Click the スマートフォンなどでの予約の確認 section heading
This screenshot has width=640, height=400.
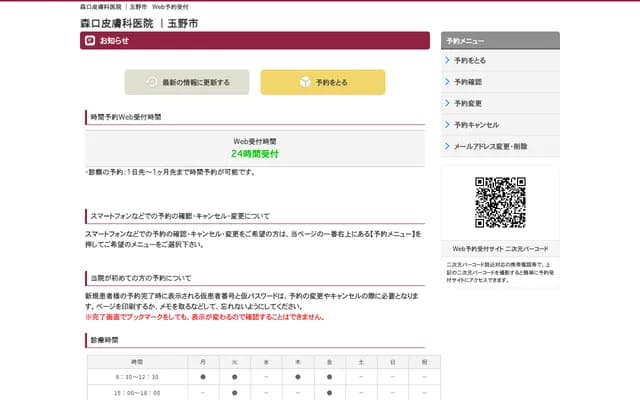[180, 216]
